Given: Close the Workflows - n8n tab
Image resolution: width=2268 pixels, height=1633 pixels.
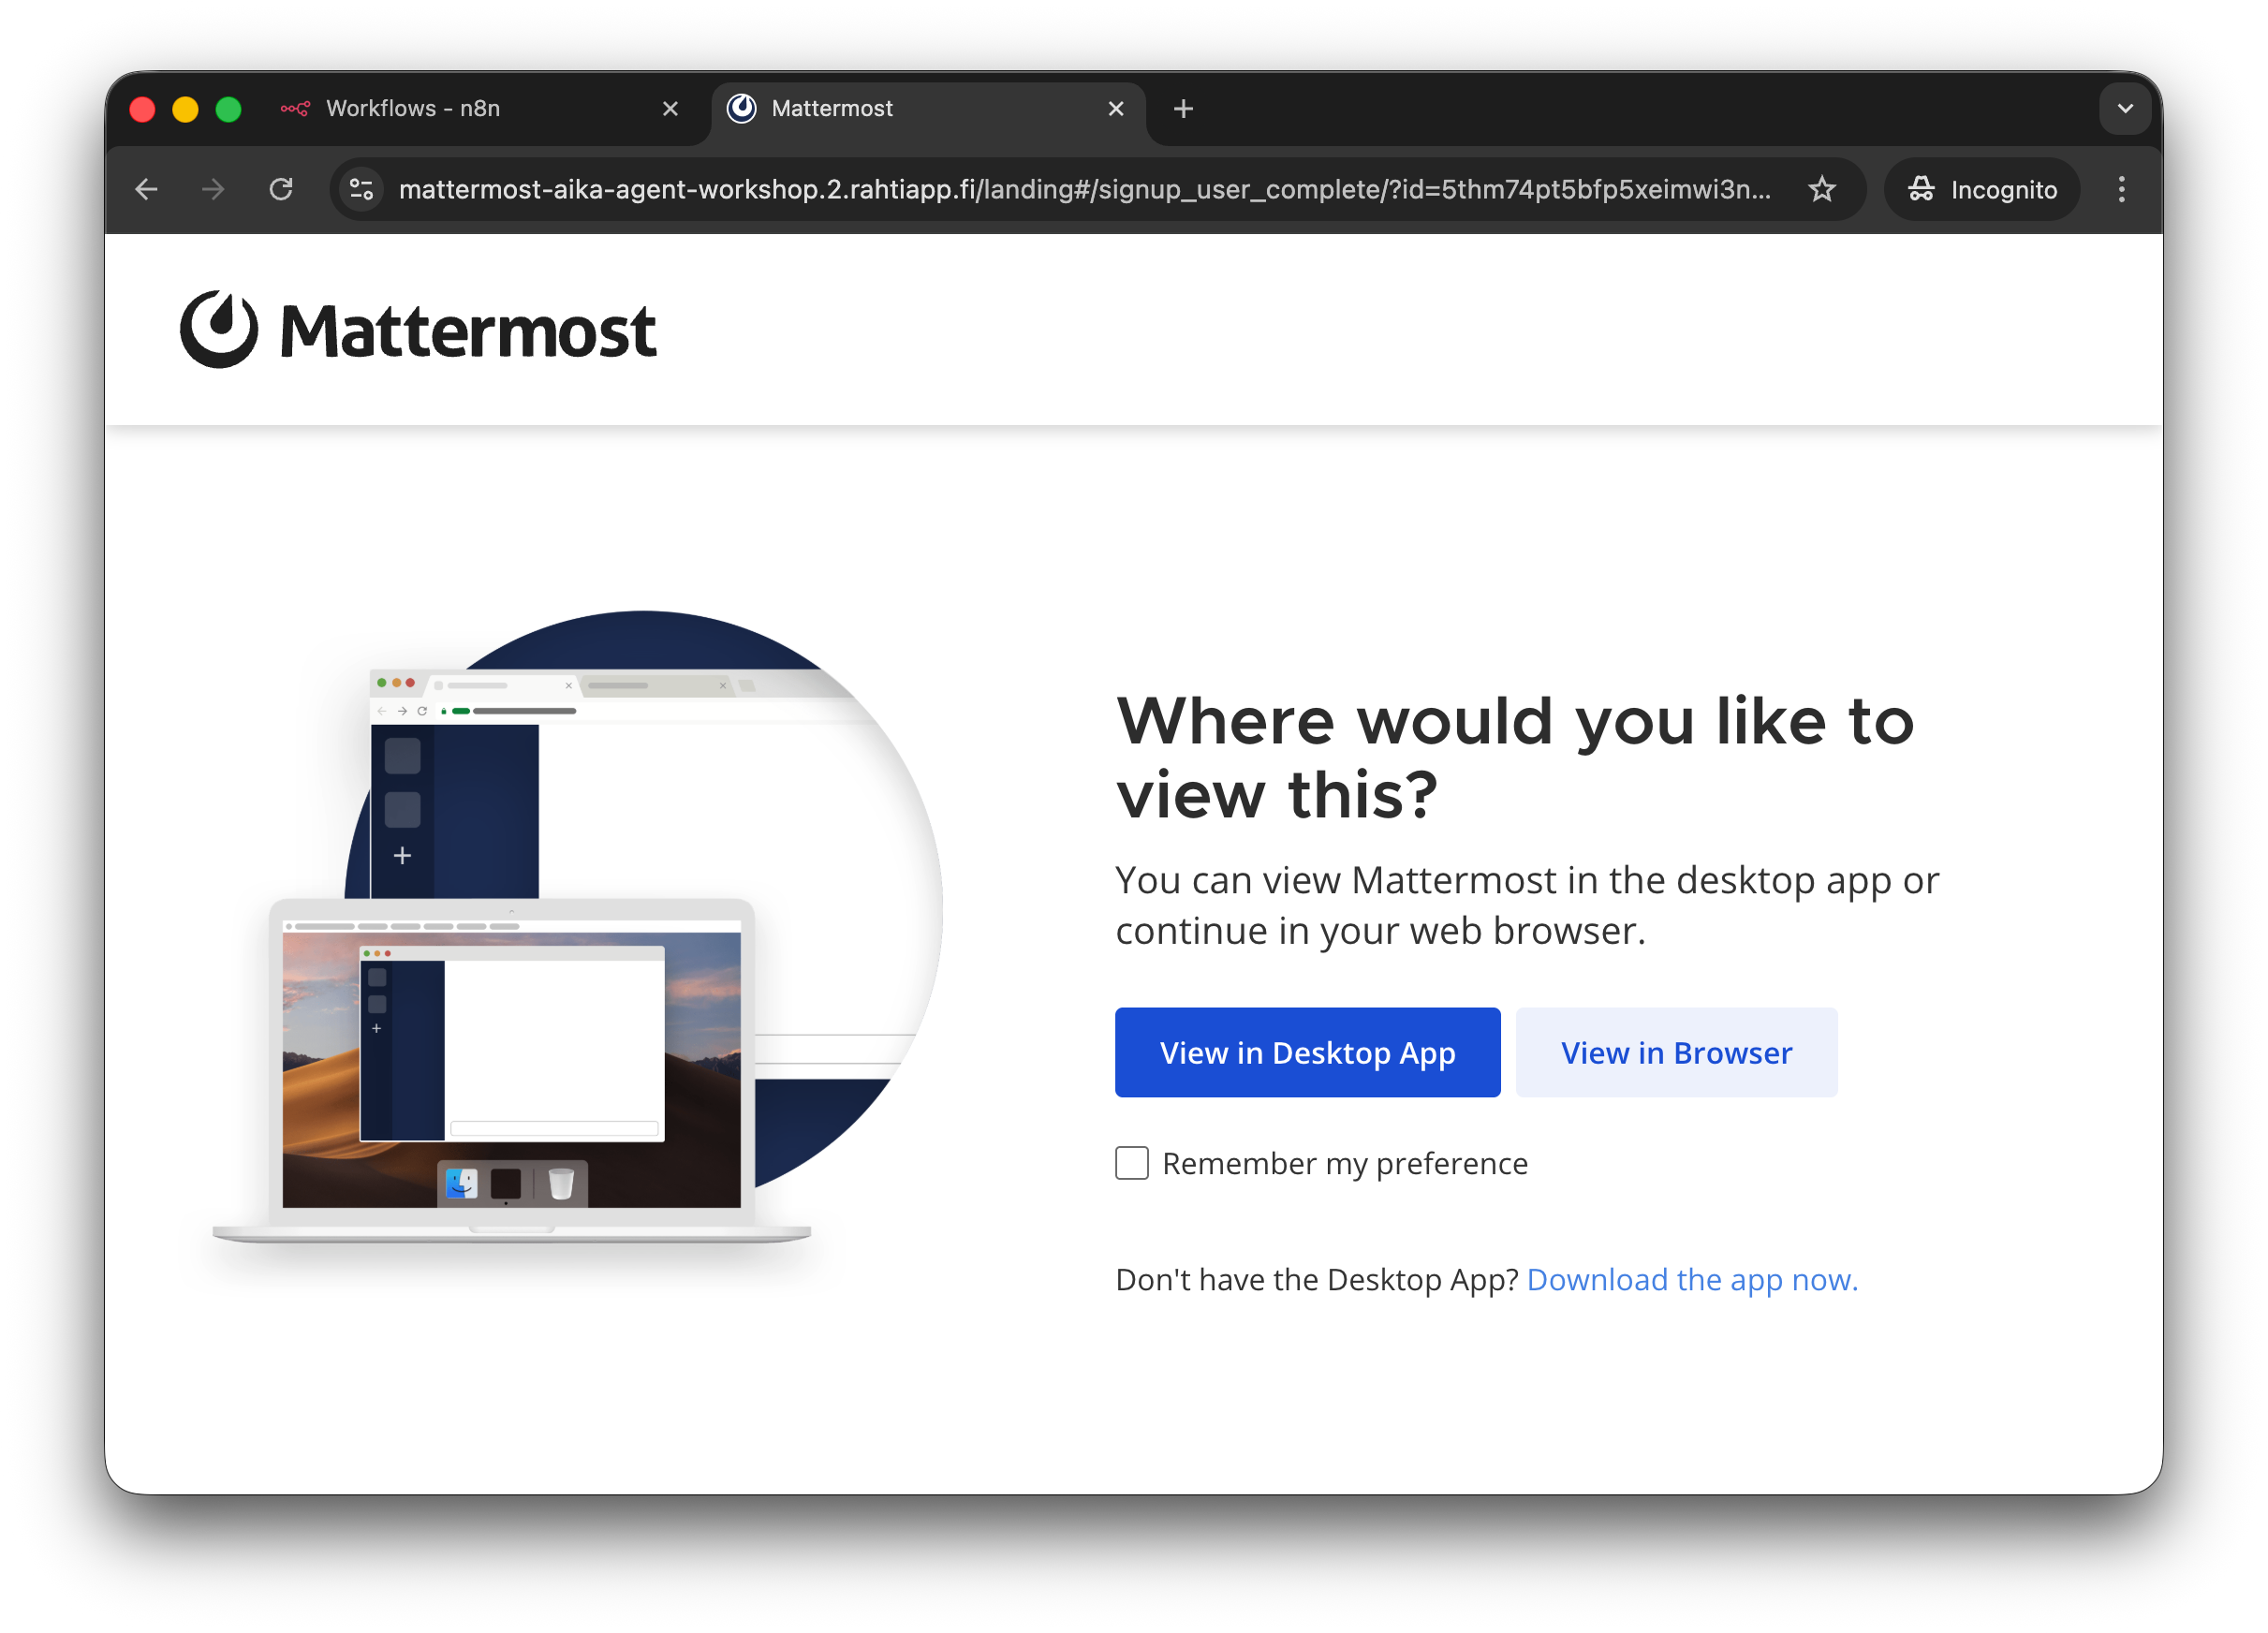Looking at the screenshot, I should coord(670,108).
